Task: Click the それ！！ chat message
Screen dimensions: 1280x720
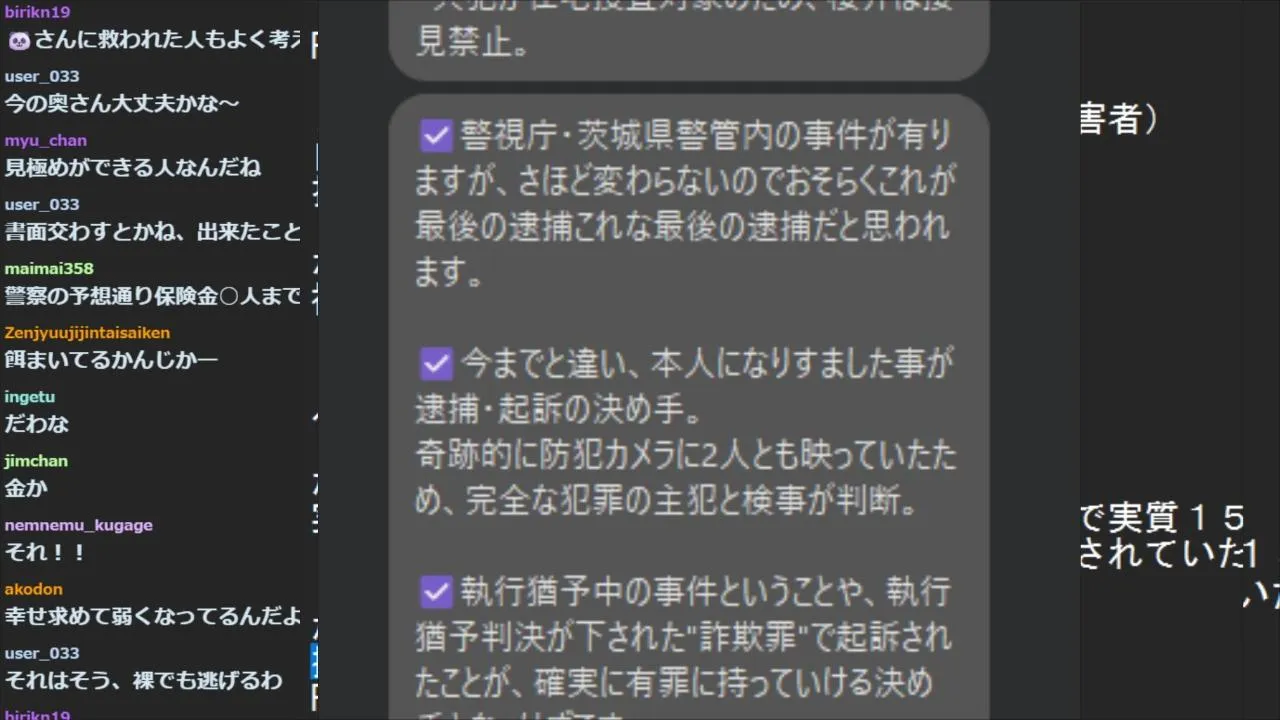Action: [x=46, y=552]
